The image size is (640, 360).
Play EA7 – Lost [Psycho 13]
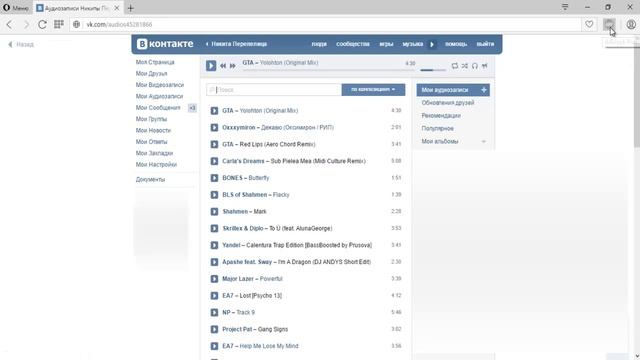click(x=214, y=296)
